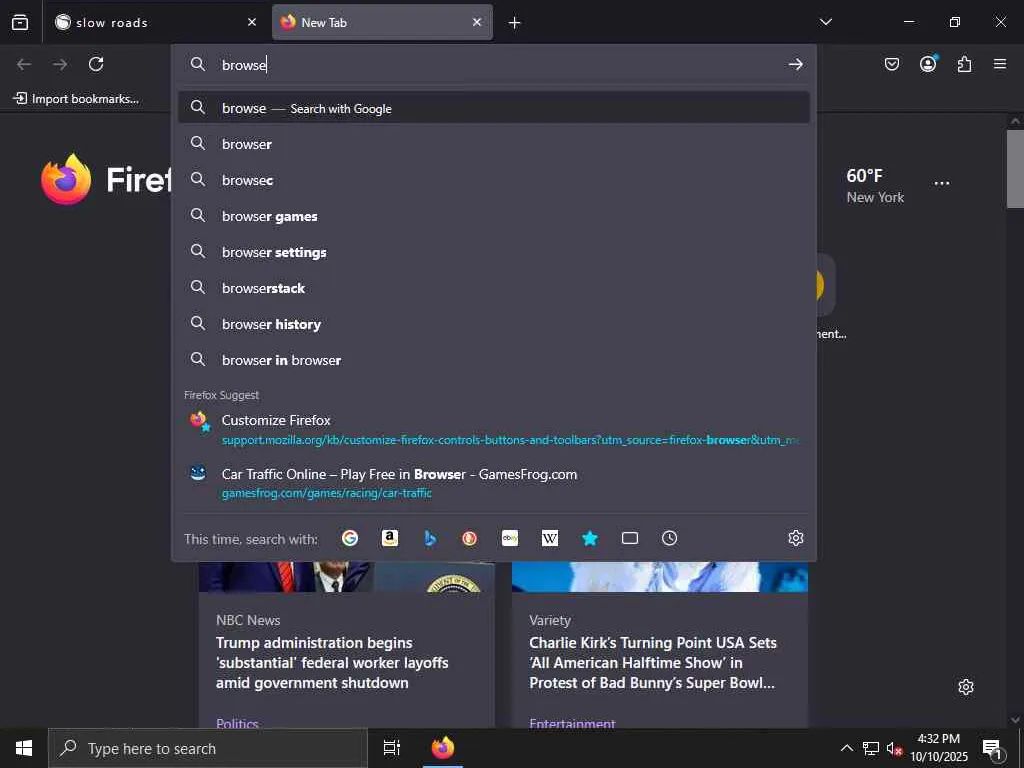The width and height of the screenshot is (1024, 768).
Task: Search open tabs with tab icon
Action: tap(630, 538)
